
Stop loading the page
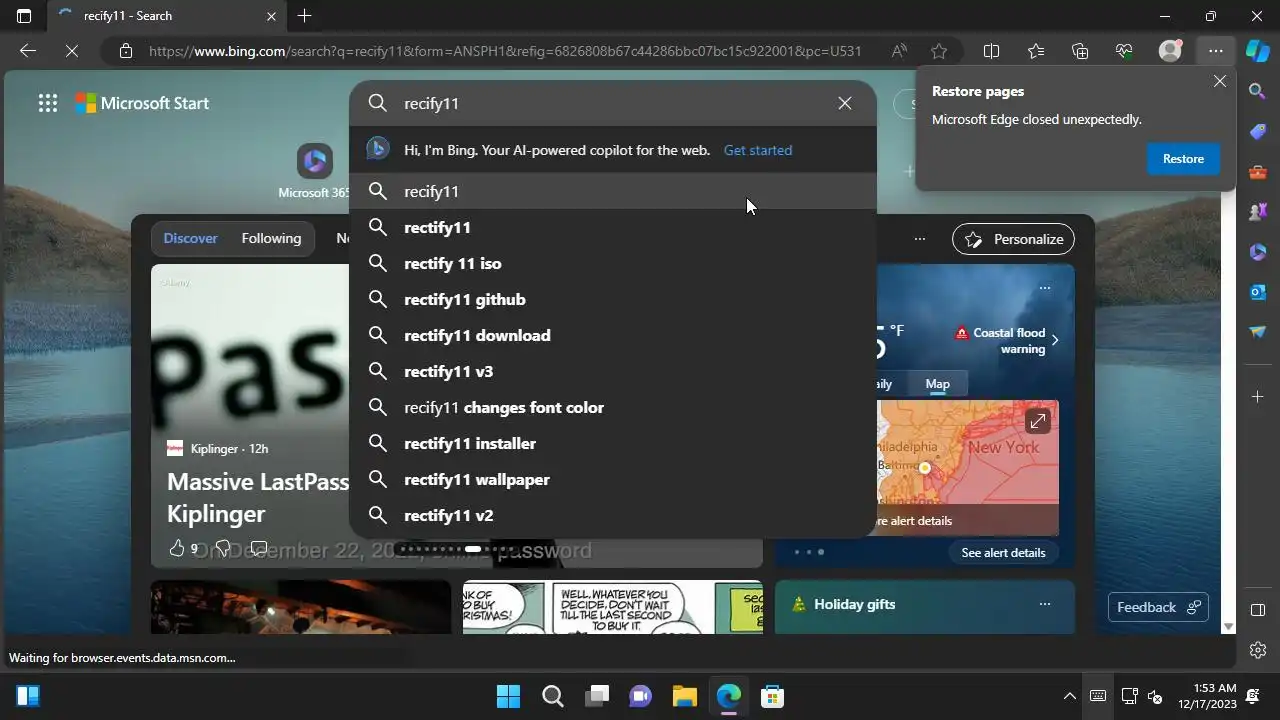click(x=72, y=51)
